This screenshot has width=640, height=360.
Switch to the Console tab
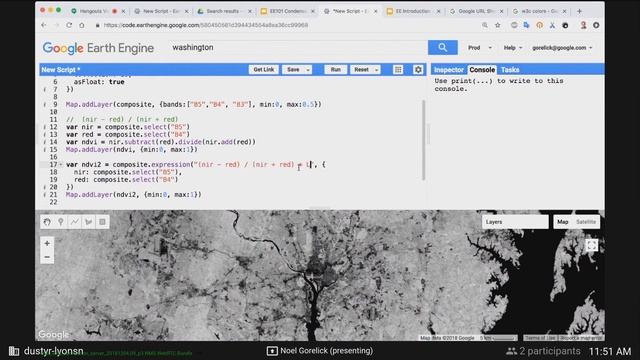(482, 70)
